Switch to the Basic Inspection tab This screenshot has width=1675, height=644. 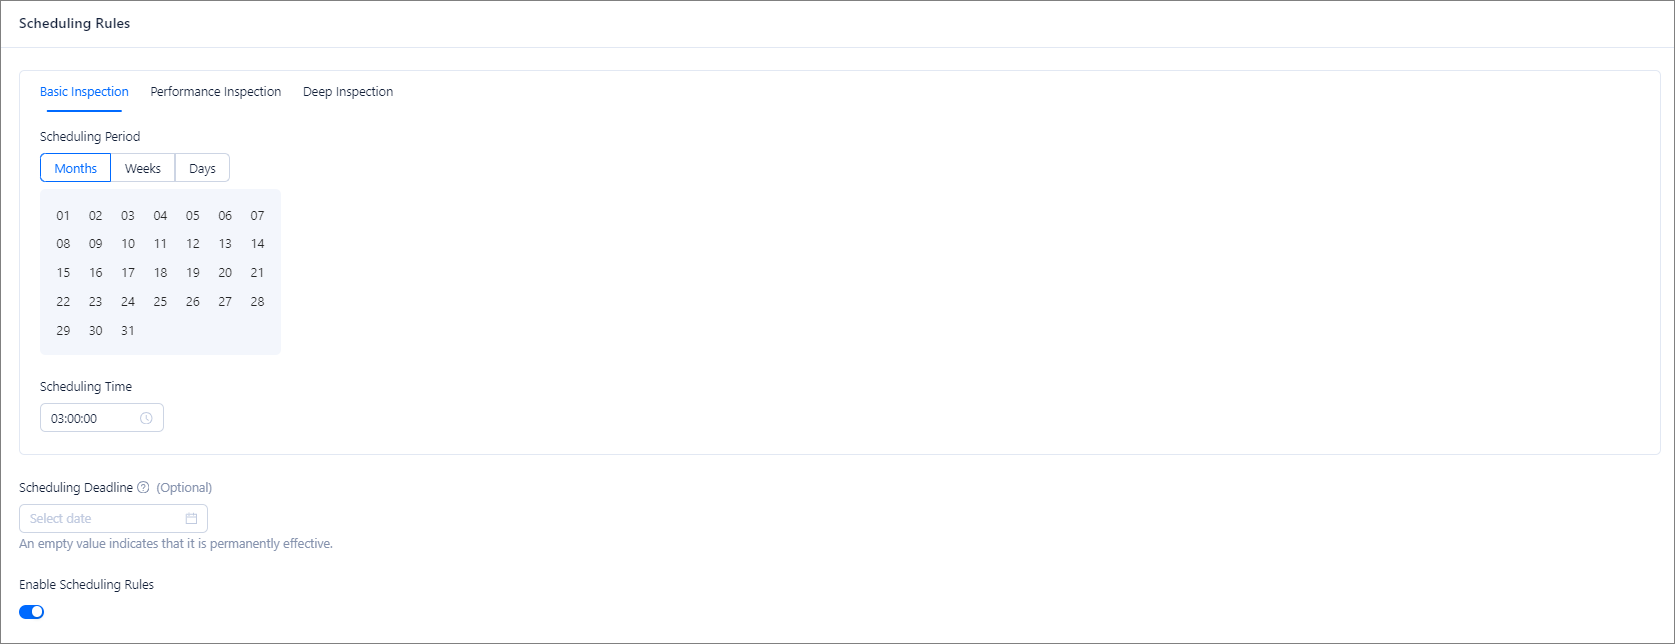click(84, 92)
